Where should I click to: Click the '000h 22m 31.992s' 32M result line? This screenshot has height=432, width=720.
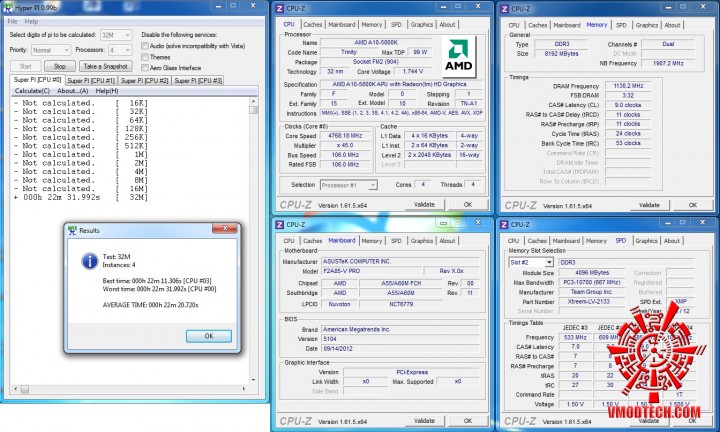click(81, 197)
